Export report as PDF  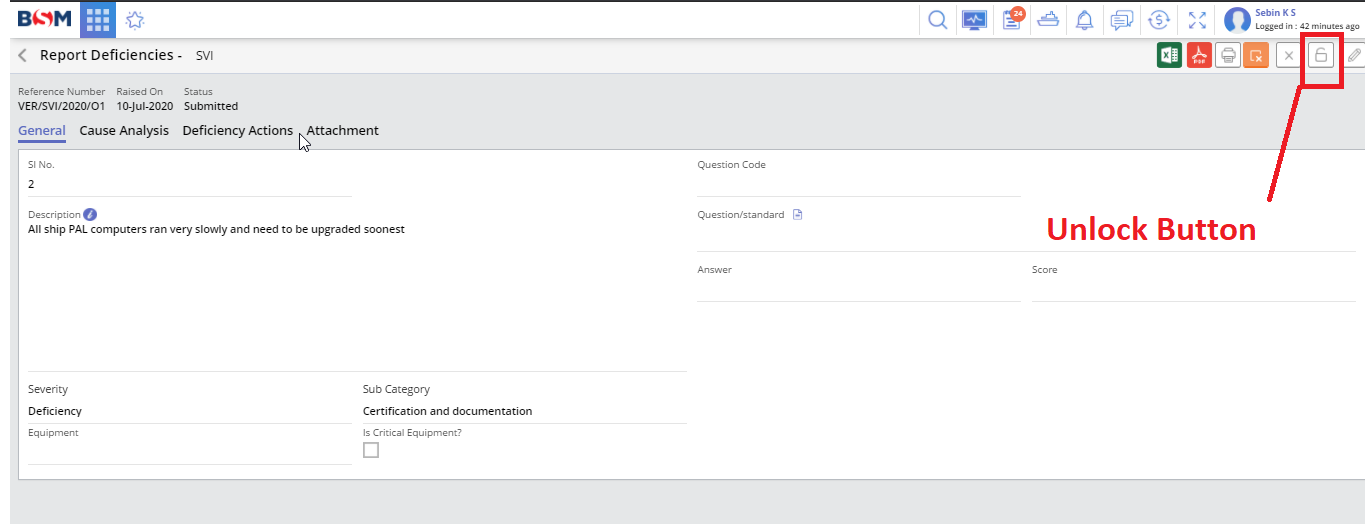coord(1198,56)
